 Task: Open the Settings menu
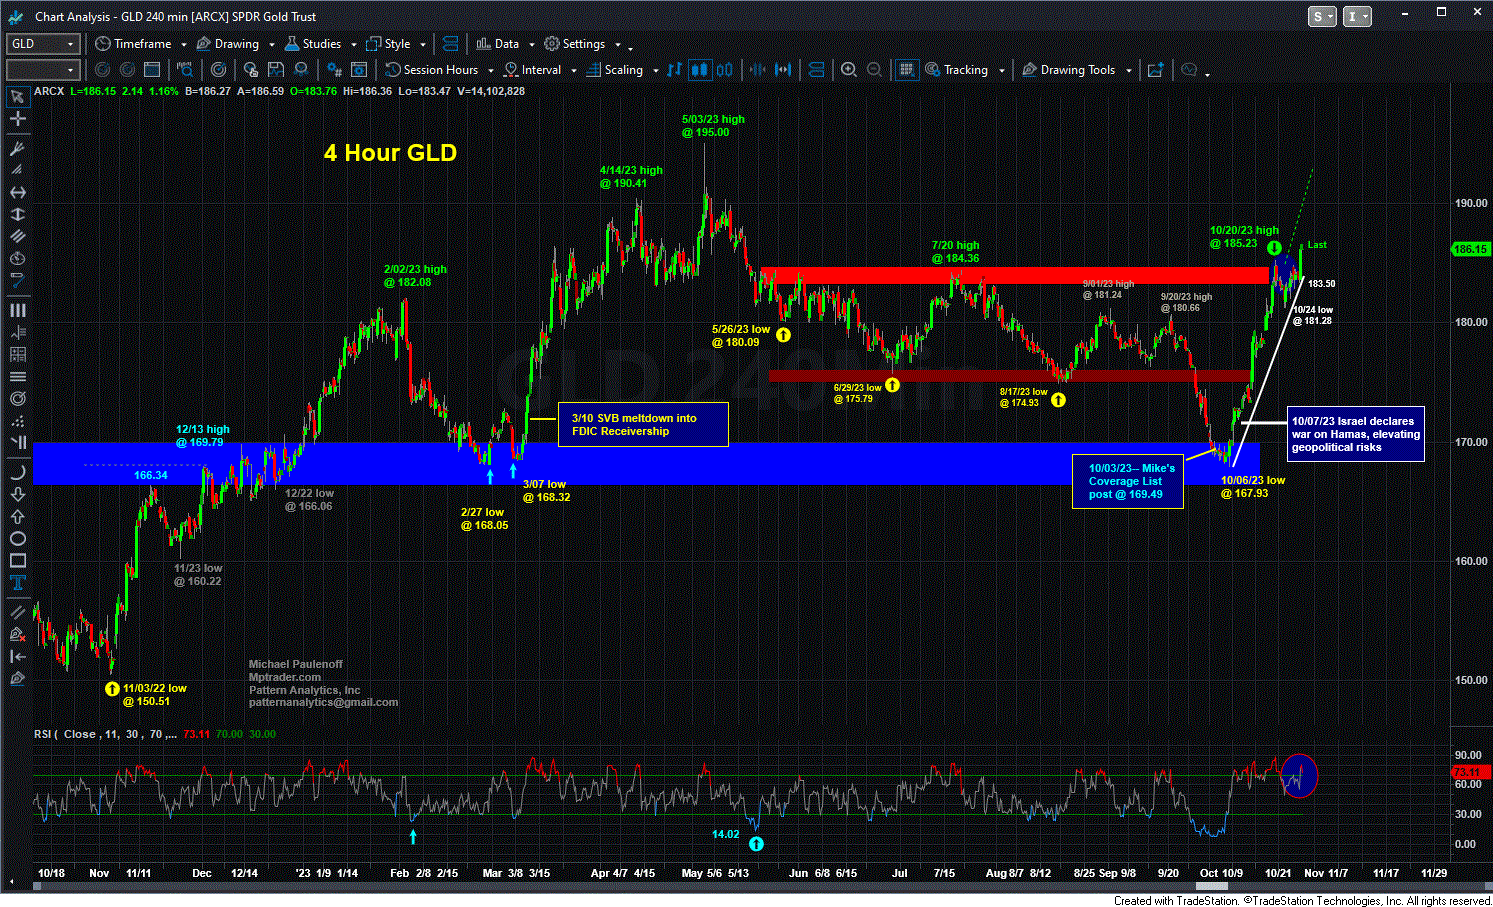[575, 44]
